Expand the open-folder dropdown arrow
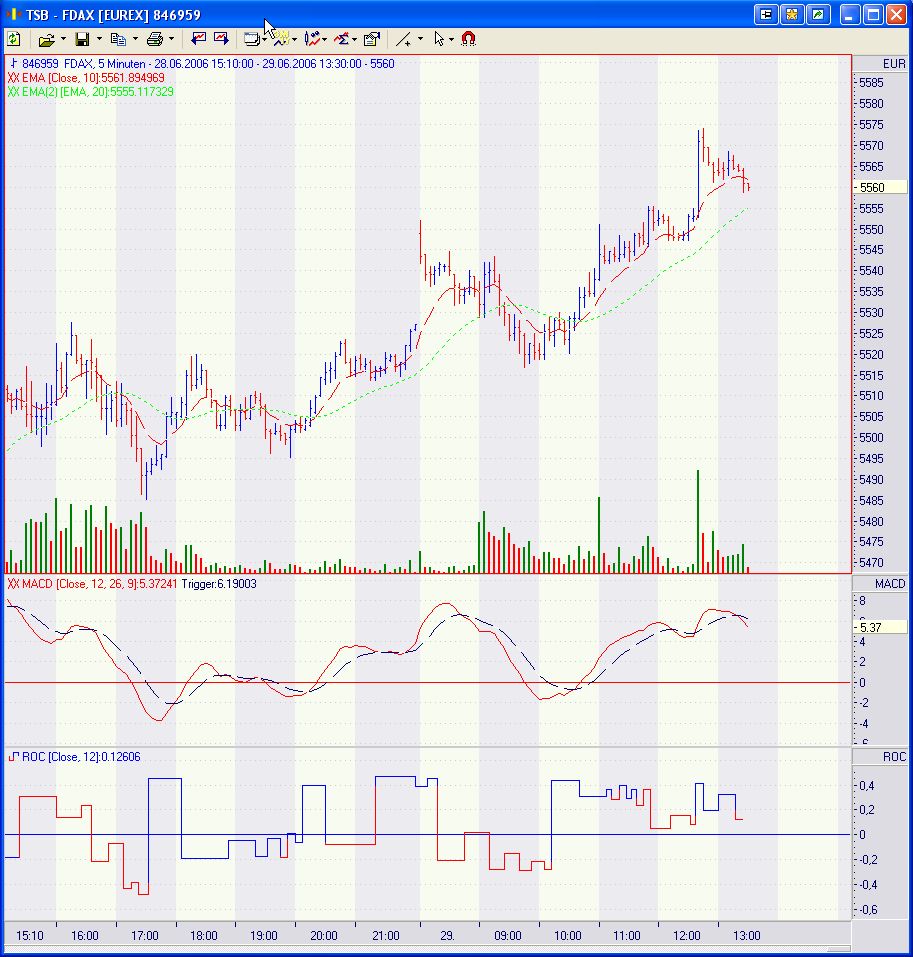The image size is (913, 957). [x=63, y=39]
